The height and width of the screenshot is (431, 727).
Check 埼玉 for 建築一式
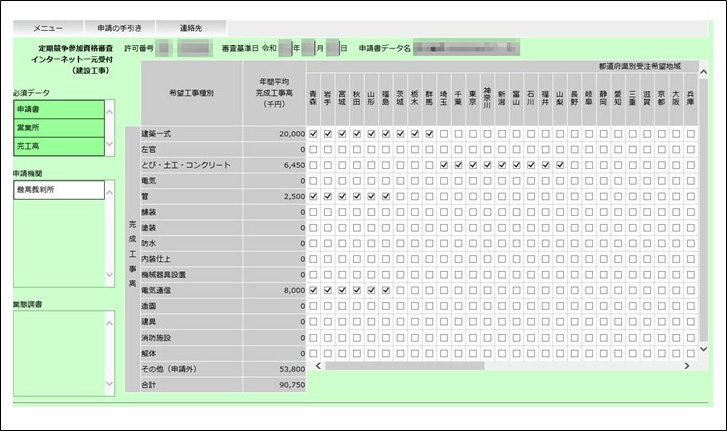(x=444, y=134)
